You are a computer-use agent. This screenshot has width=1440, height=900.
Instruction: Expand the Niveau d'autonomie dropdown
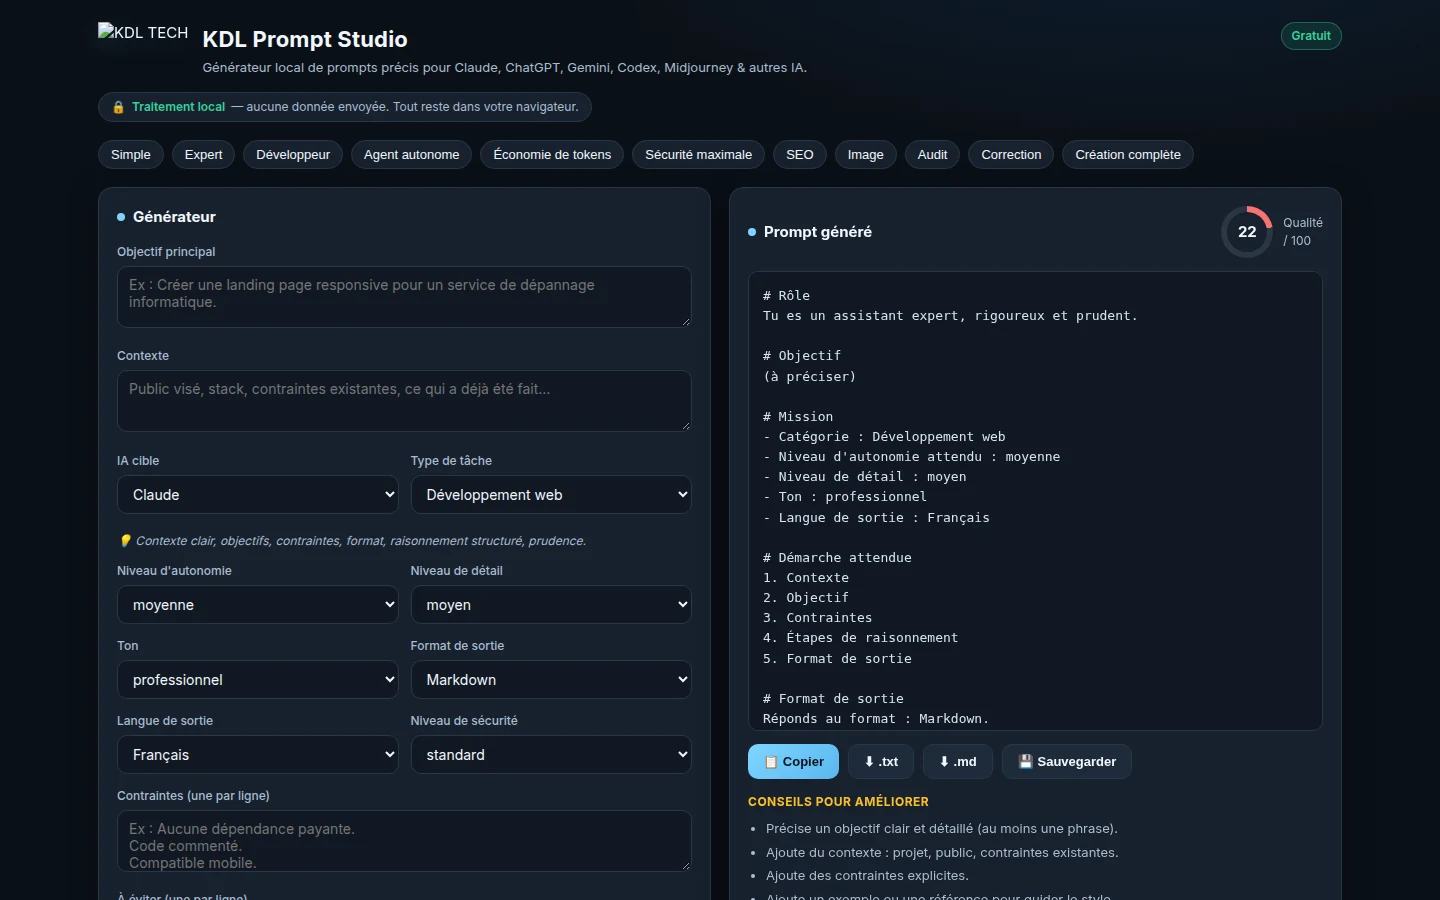click(258, 605)
